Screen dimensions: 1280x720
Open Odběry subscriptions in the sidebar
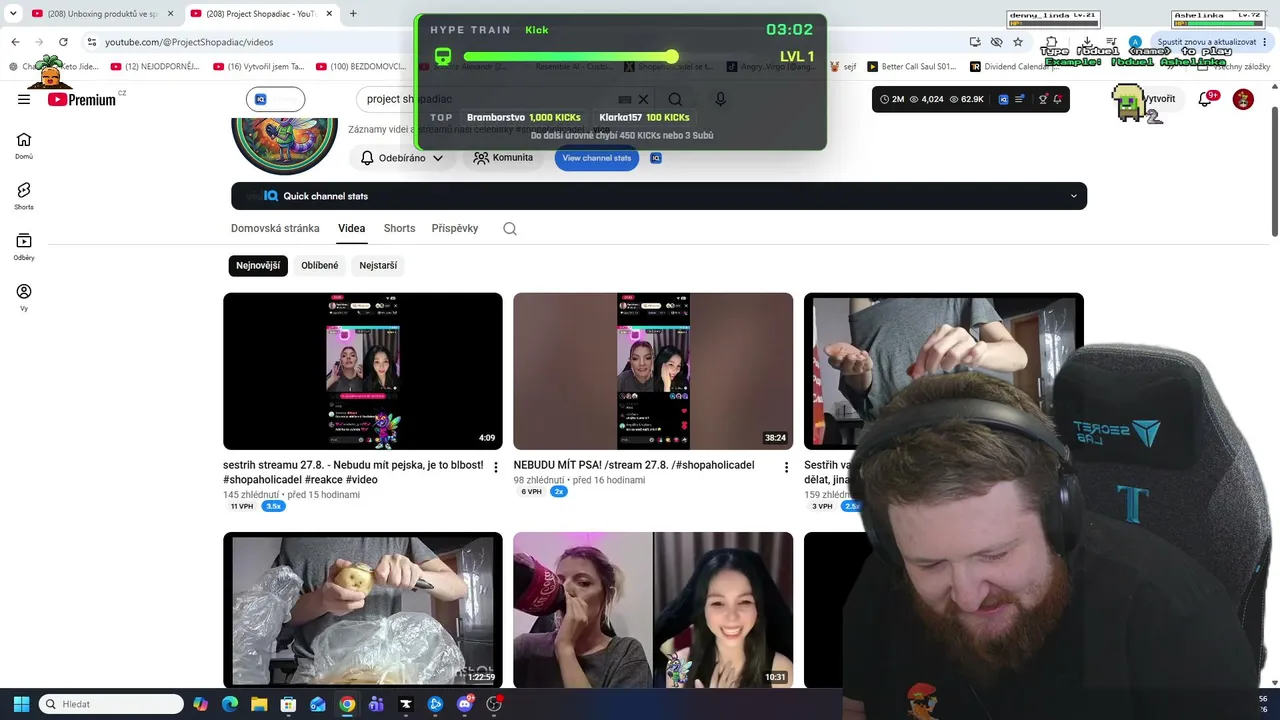point(24,246)
